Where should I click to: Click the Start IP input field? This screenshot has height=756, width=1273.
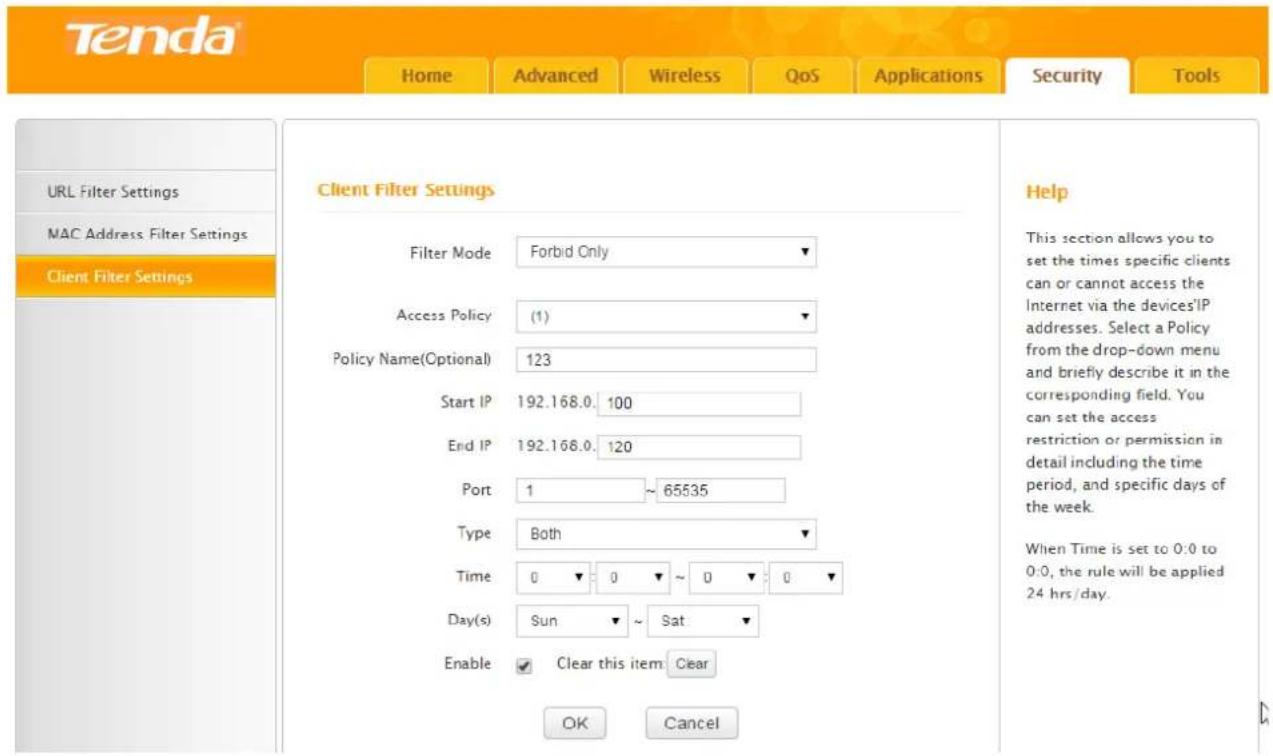pos(700,403)
